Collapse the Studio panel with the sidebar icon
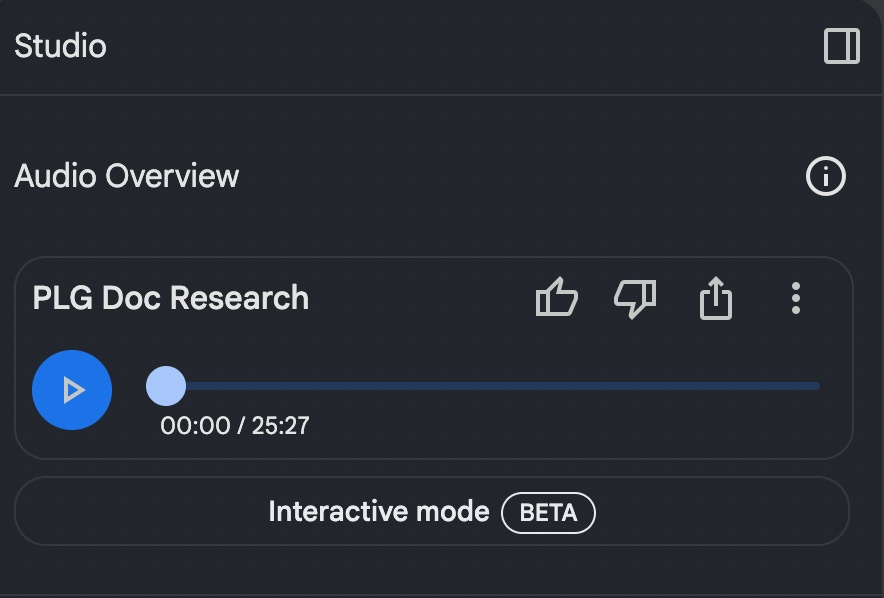Screen dimensions: 884x598 [841, 46]
